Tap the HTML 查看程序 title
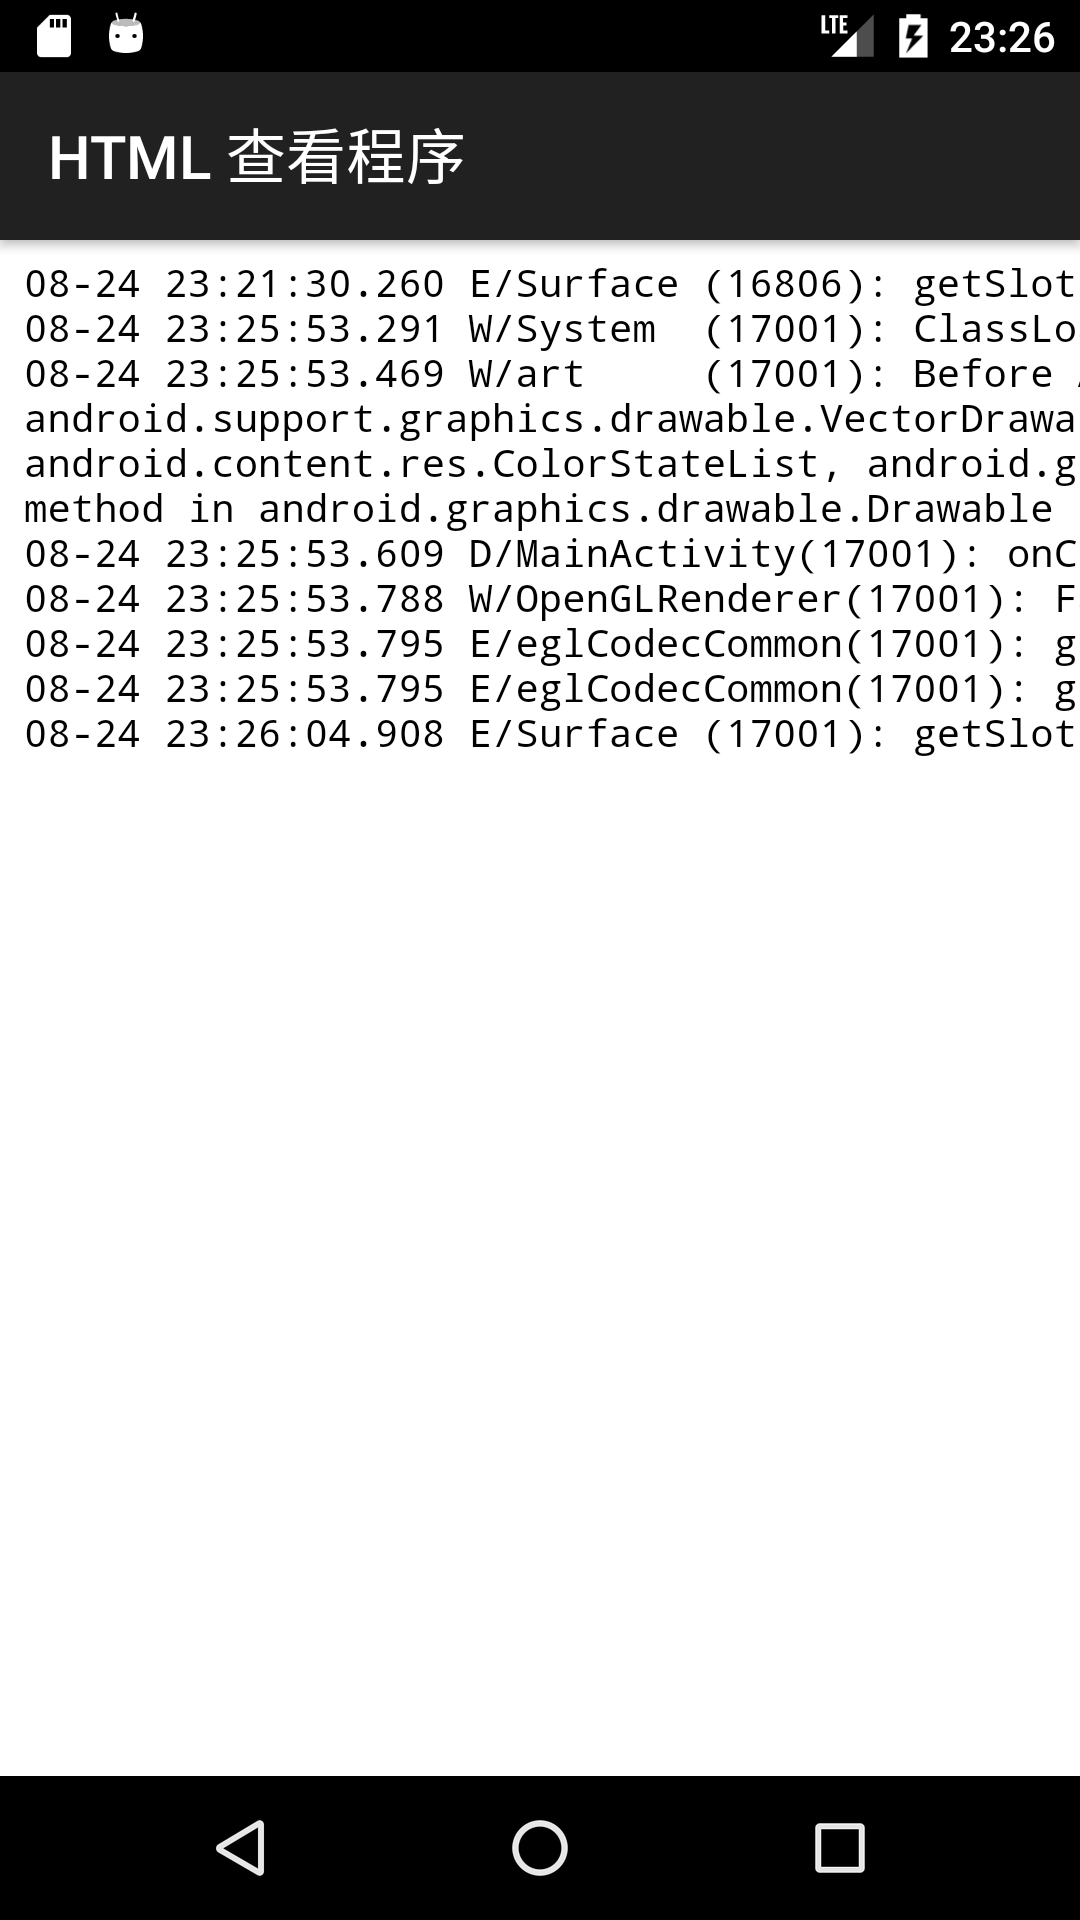 pyautogui.click(x=257, y=158)
